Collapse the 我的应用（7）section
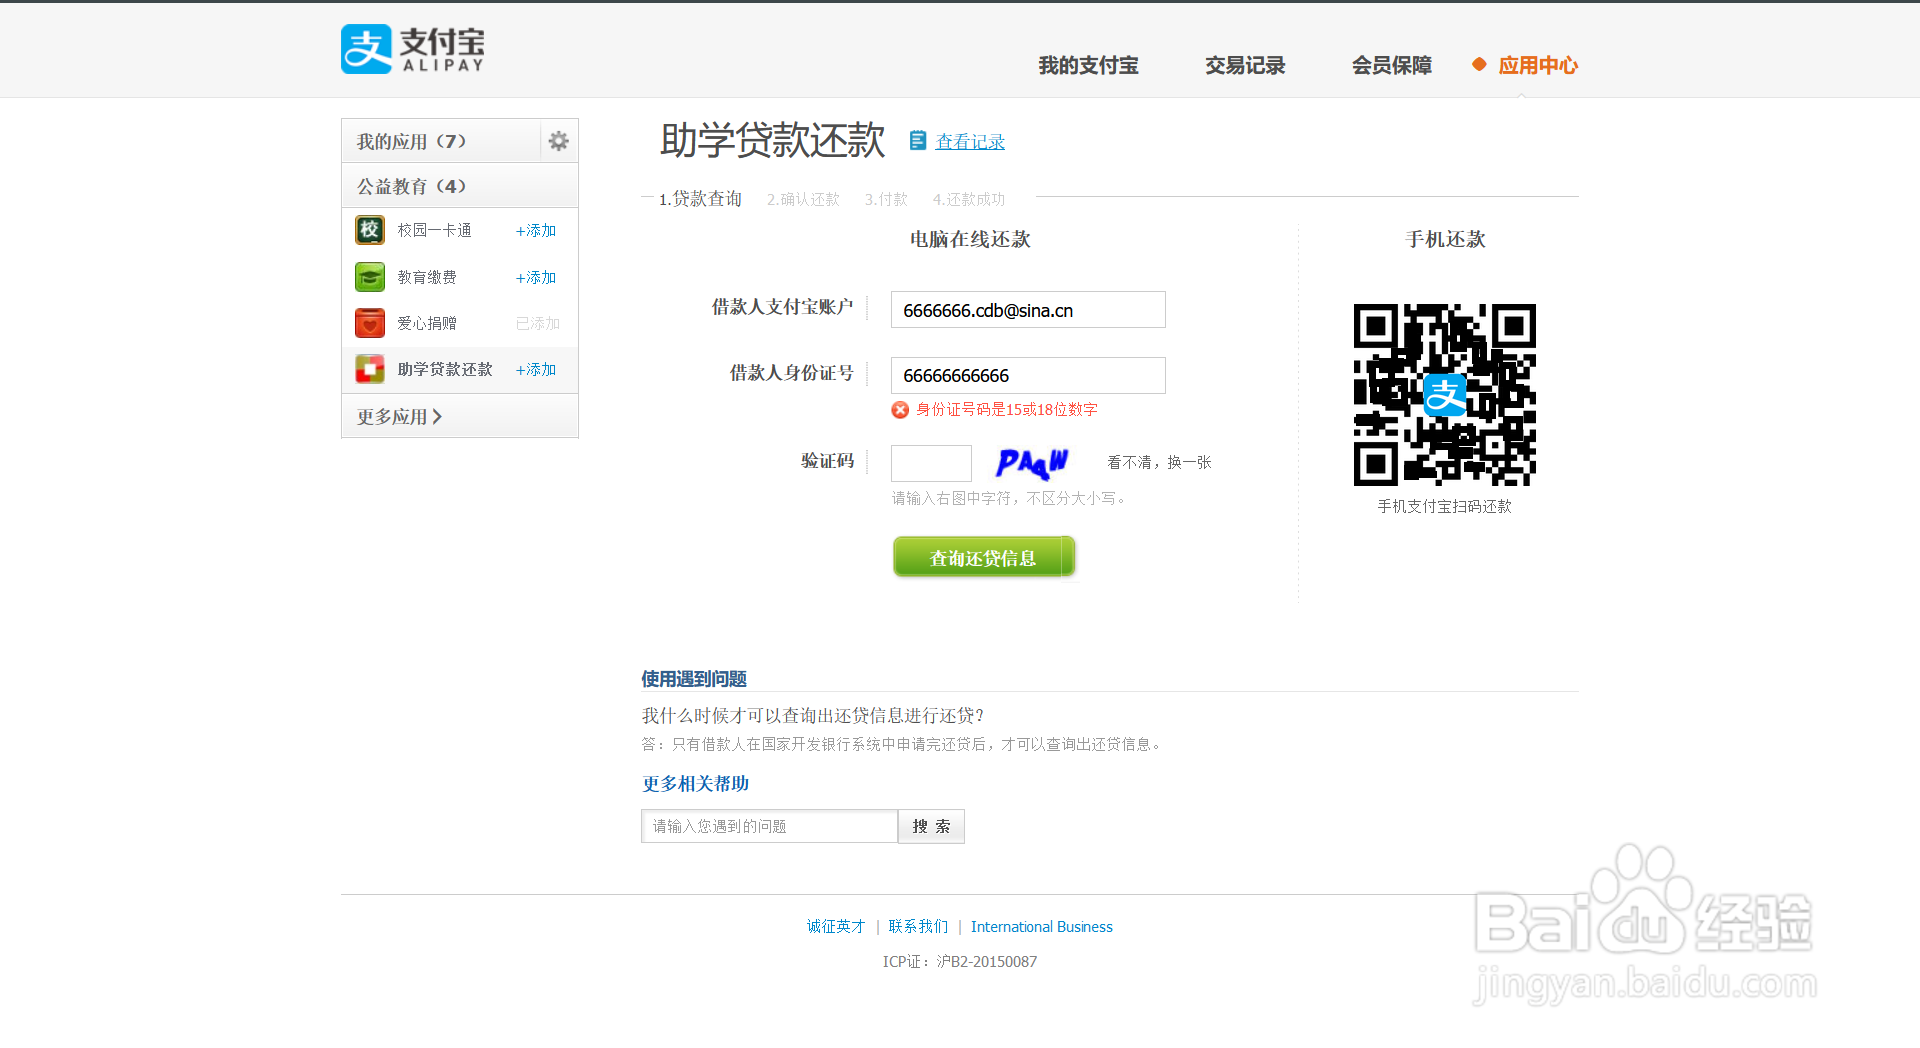Image resolution: width=1920 pixels, height=1048 pixels. tap(410, 141)
